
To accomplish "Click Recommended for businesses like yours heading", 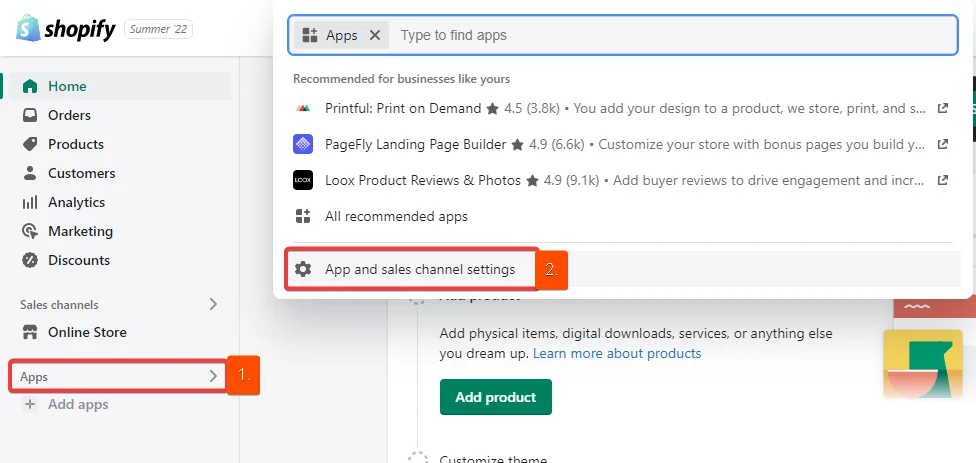I will pos(401,79).
